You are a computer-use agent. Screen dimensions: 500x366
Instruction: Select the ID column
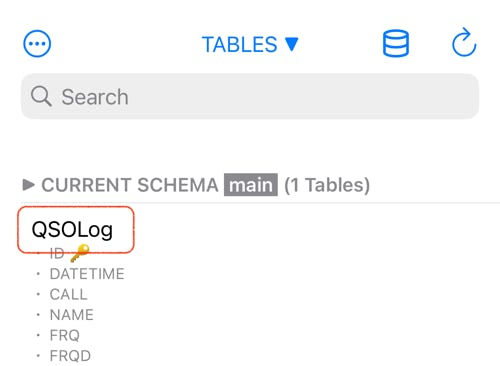coord(57,254)
